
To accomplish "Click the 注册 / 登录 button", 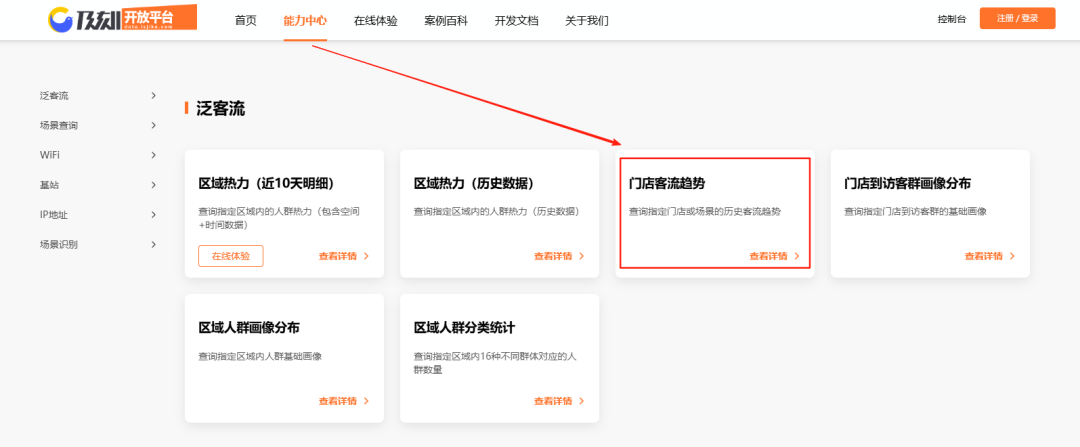I will (1017, 19).
